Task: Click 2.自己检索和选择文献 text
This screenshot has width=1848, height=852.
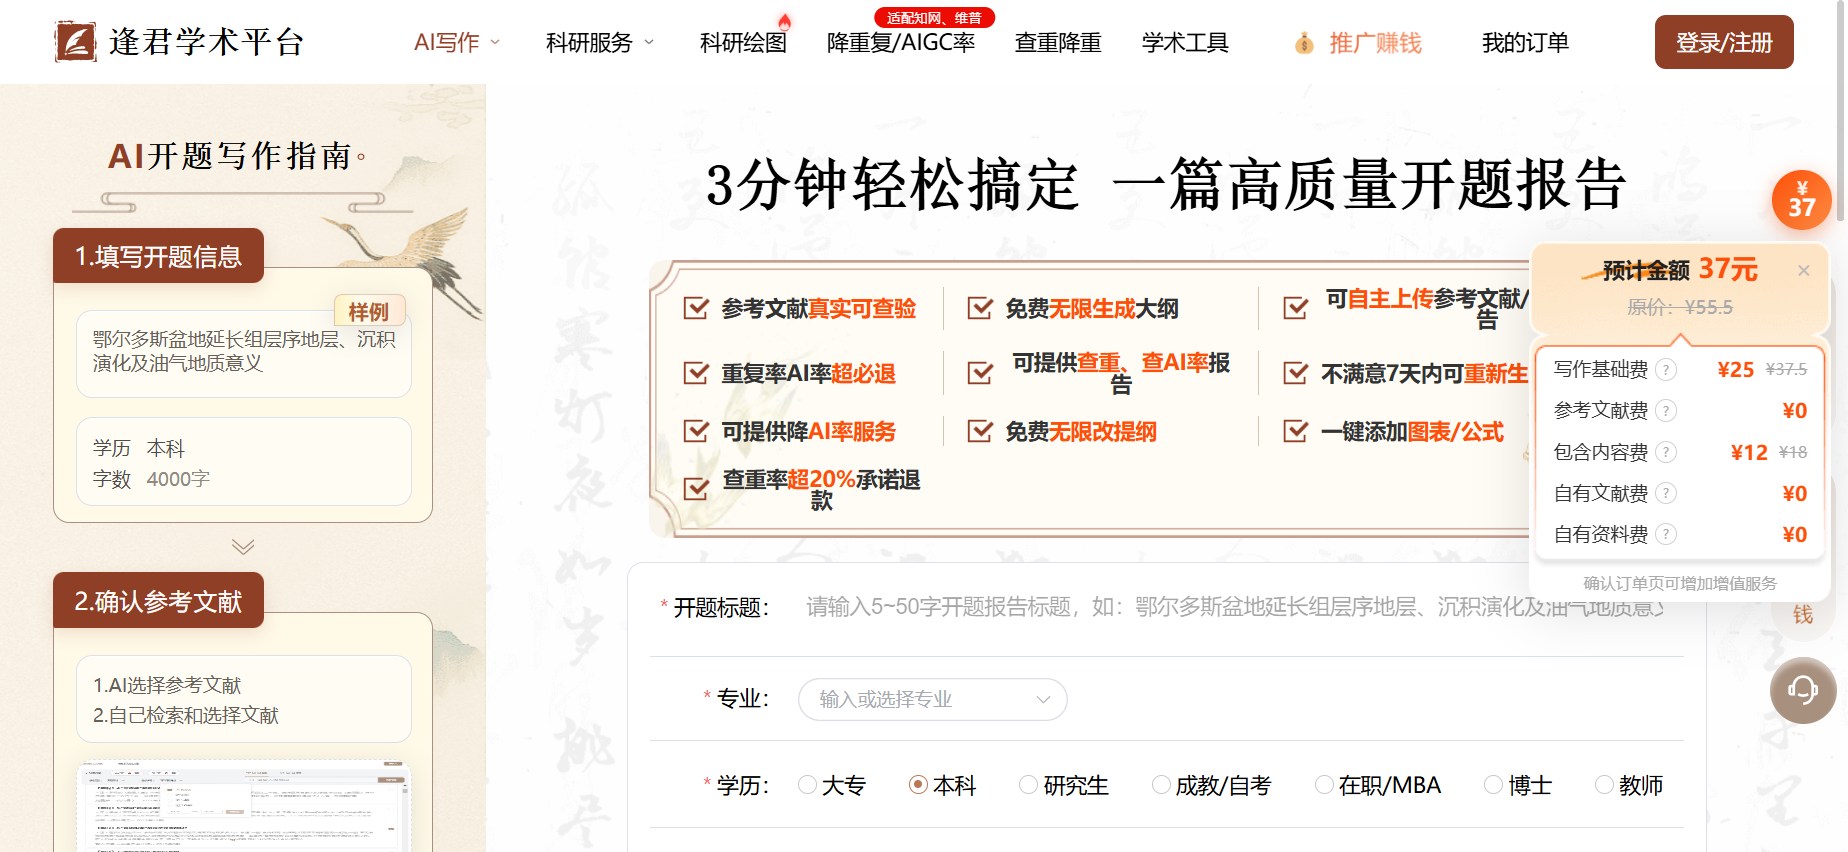Action: tap(185, 715)
